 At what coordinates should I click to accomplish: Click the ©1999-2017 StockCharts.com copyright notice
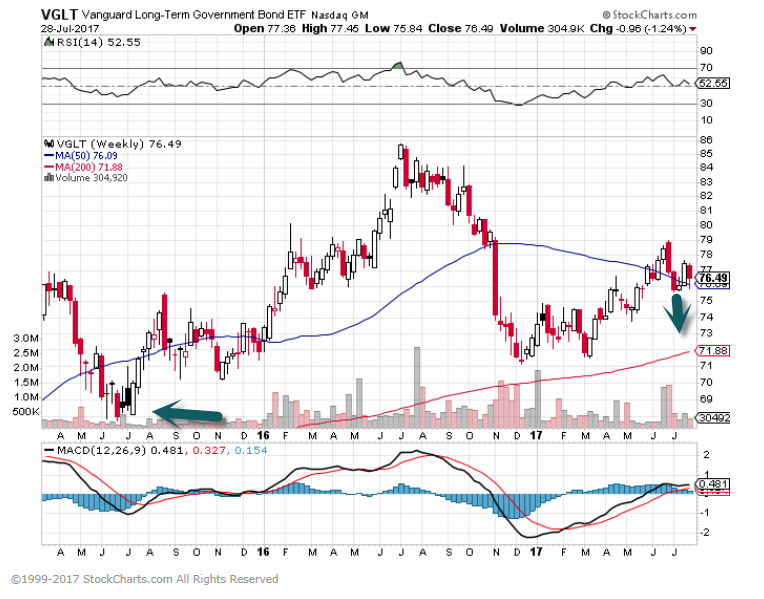145,579
